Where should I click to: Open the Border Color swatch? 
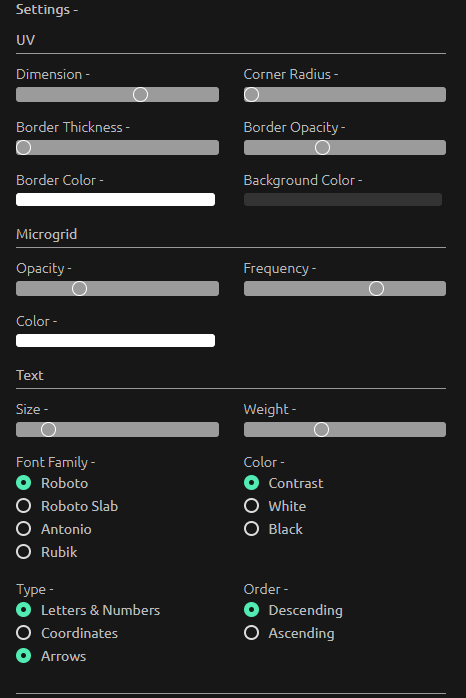[115, 199]
